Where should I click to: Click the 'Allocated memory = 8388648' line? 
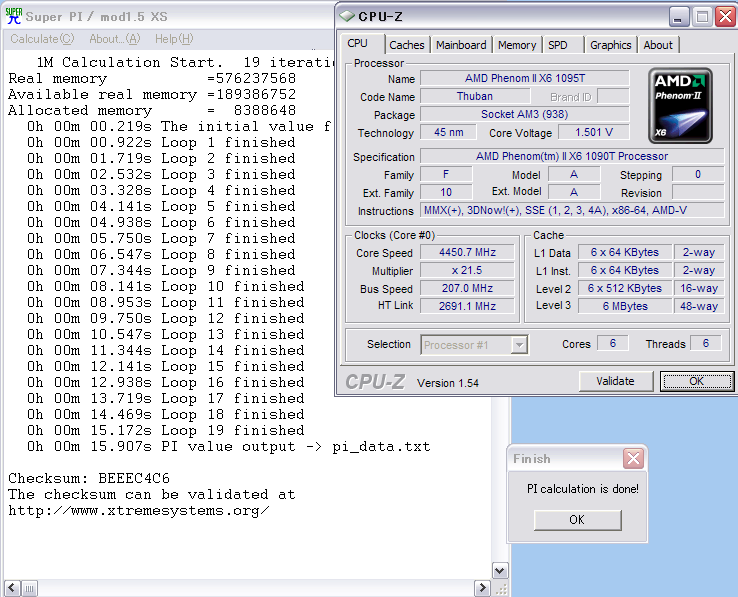(x=152, y=110)
